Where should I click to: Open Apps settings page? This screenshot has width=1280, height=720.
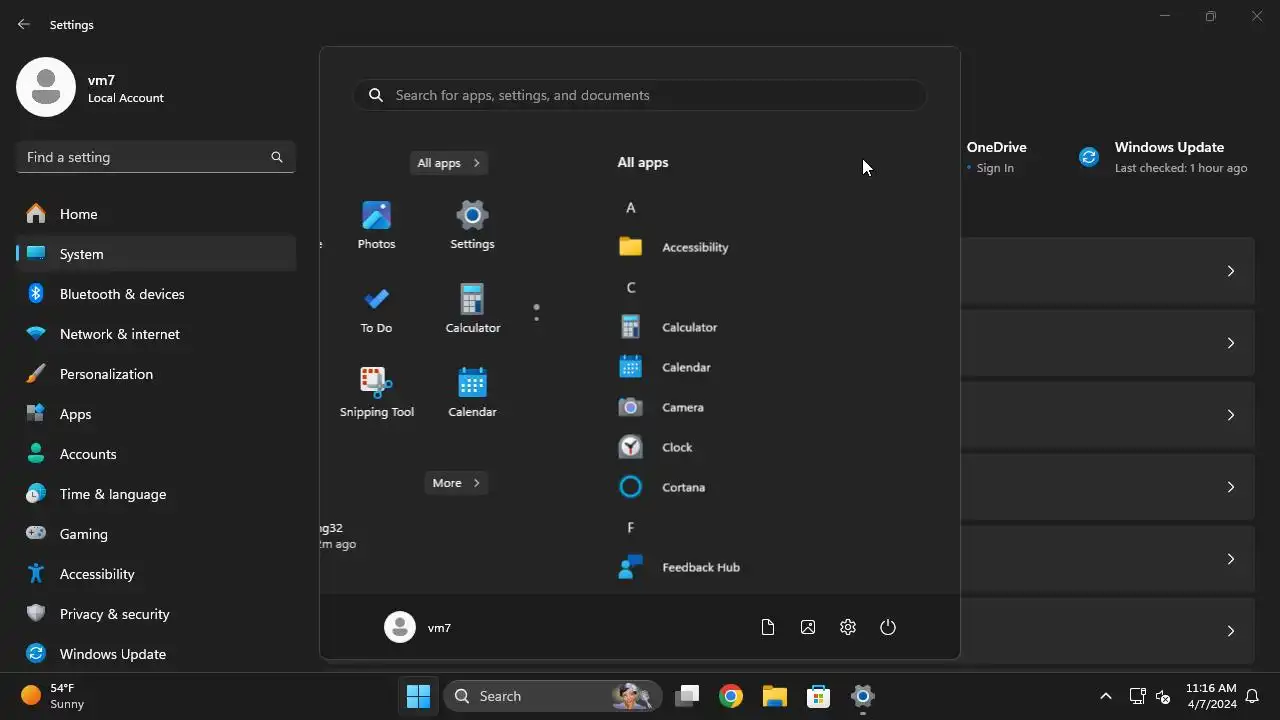click(156, 414)
